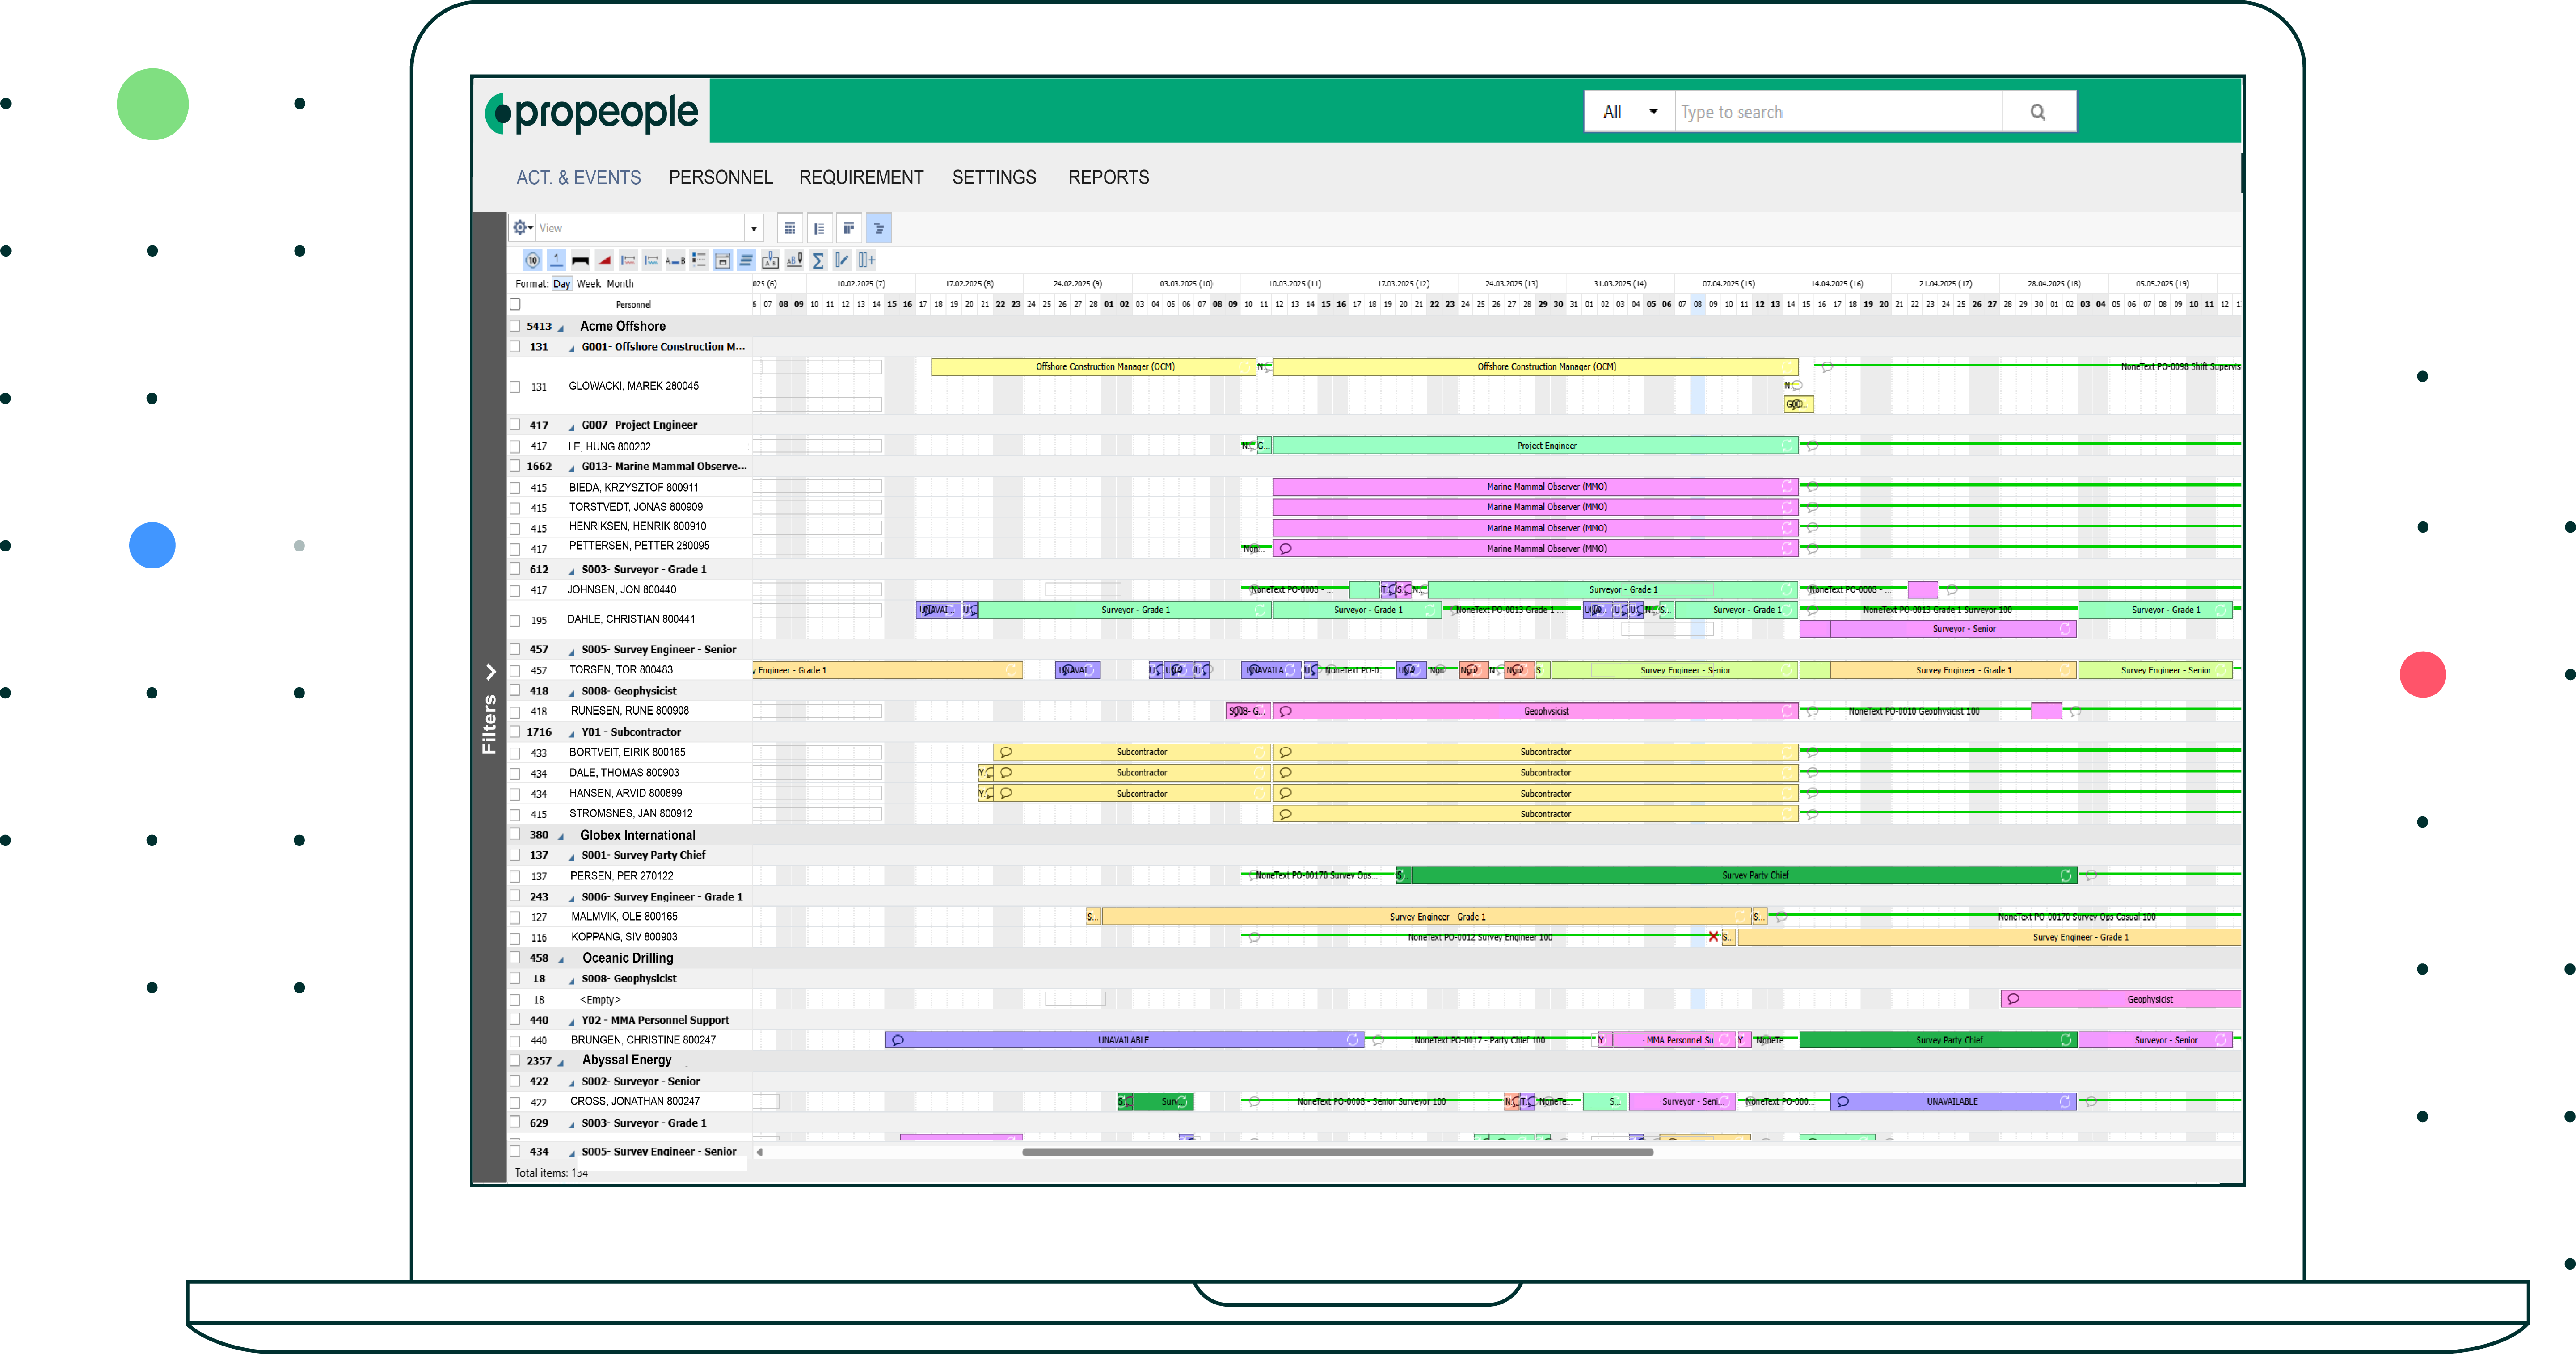This screenshot has height=1354, width=2576.
Task: Collapse the Globex International group
Action: click(561, 836)
